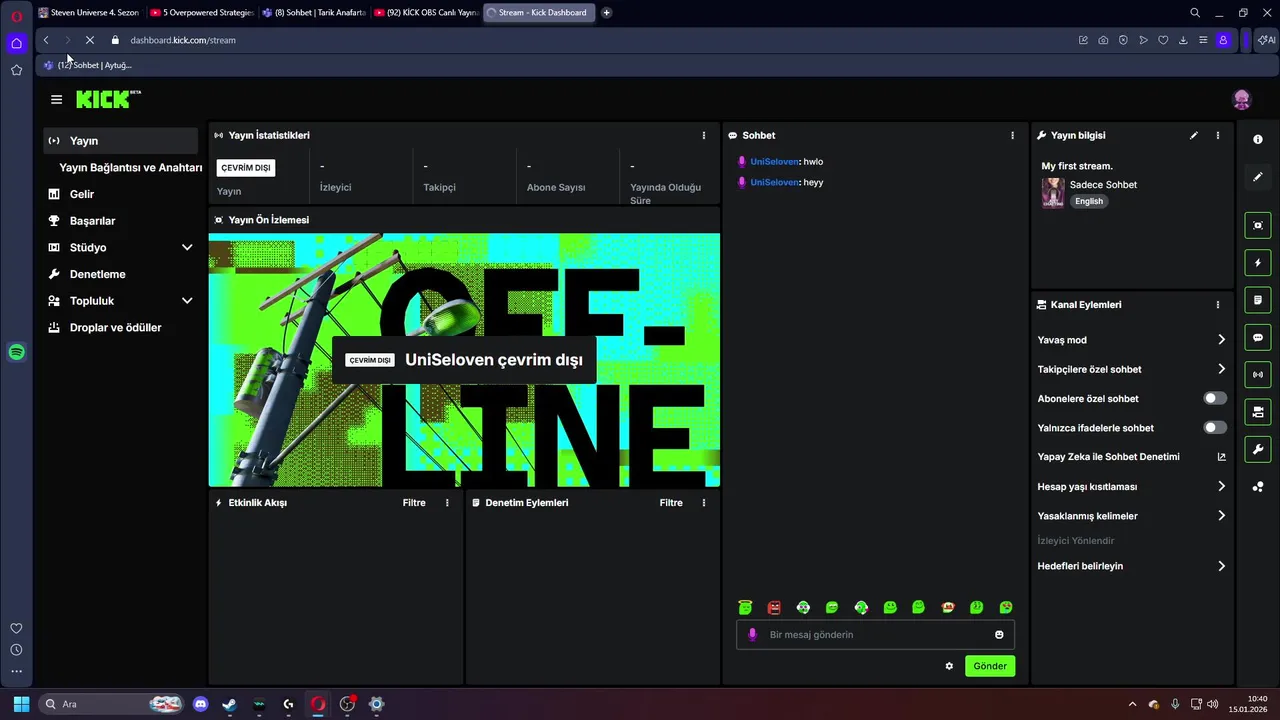1280x720 pixels.
Task: Open a new browser tab with plus
Action: coord(606,13)
